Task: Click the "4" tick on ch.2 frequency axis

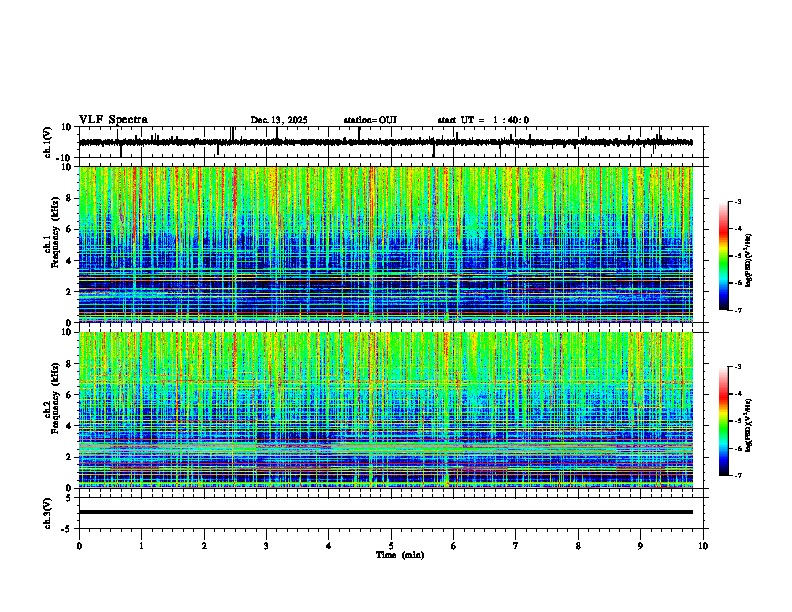Action: coord(69,426)
